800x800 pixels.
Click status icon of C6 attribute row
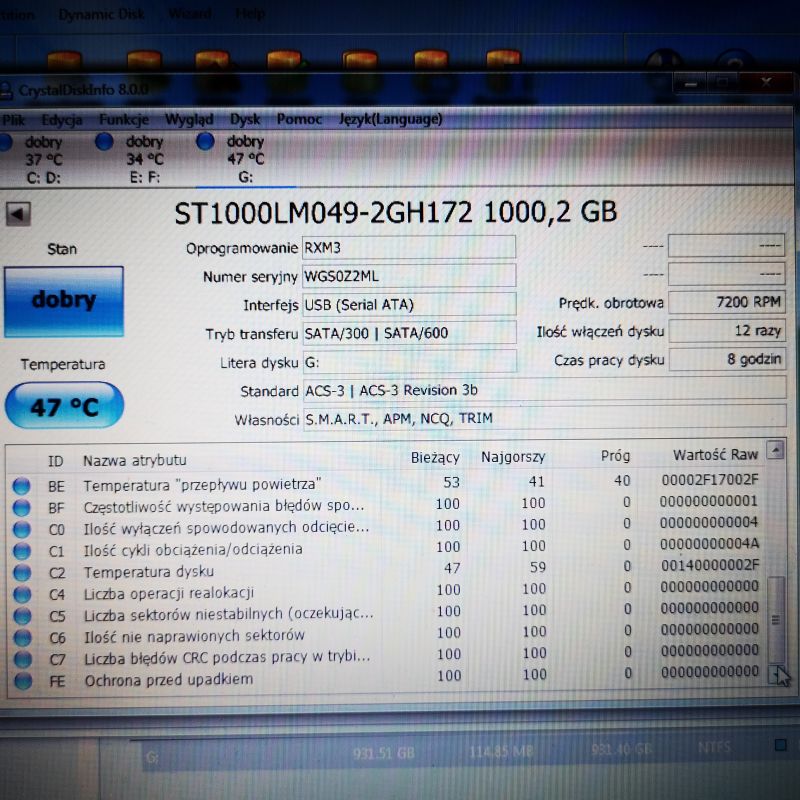[x=22, y=638]
